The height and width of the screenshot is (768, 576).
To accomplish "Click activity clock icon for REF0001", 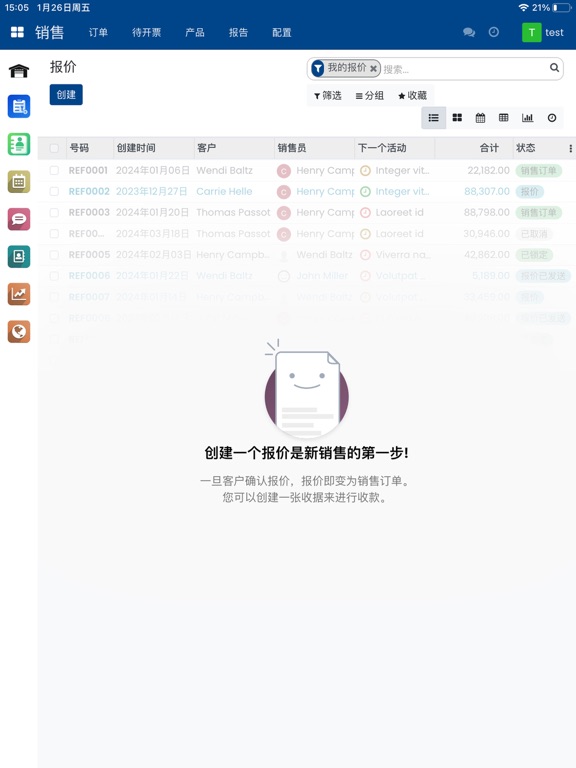I will pyautogui.click(x=365, y=170).
